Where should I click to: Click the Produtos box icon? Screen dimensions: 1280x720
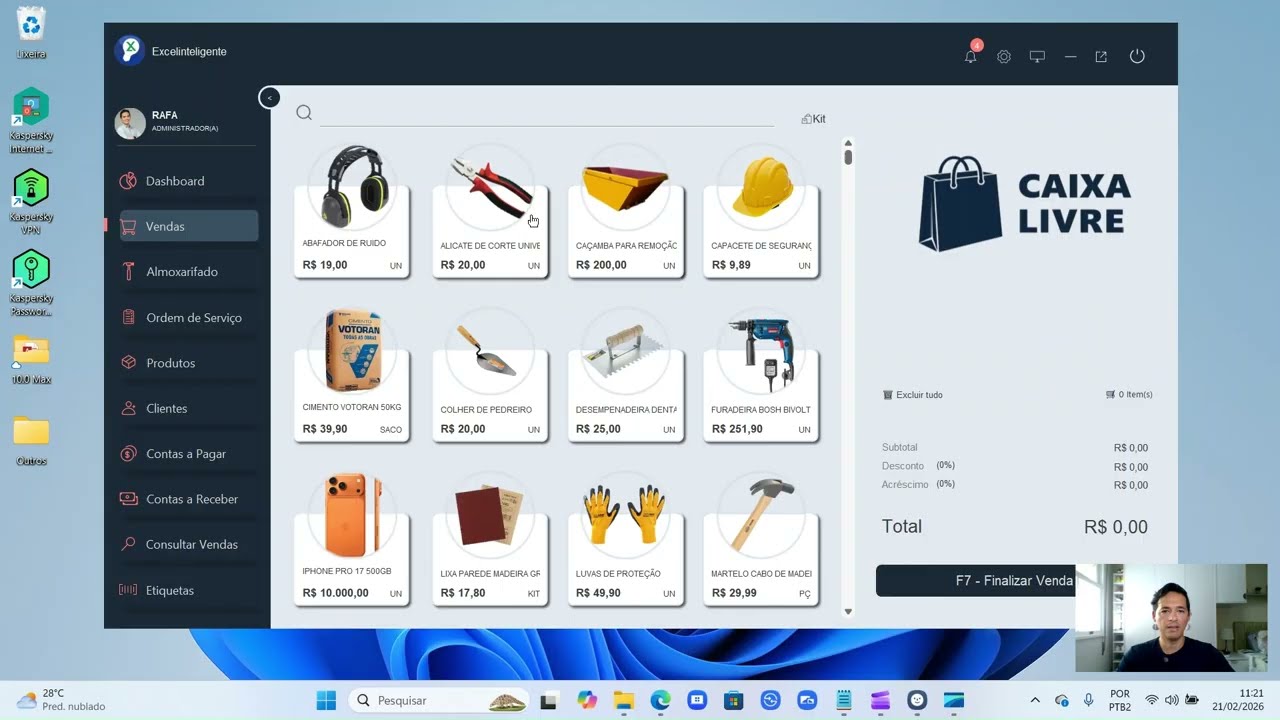[x=128, y=363]
